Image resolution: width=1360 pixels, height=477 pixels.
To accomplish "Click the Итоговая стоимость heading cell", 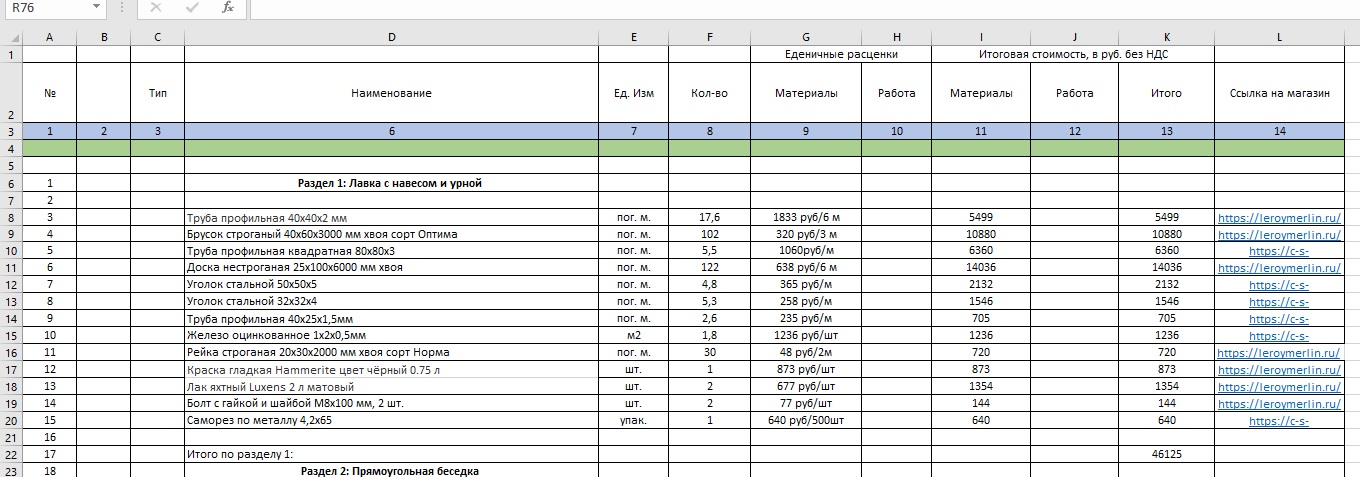I will [1073, 54].
